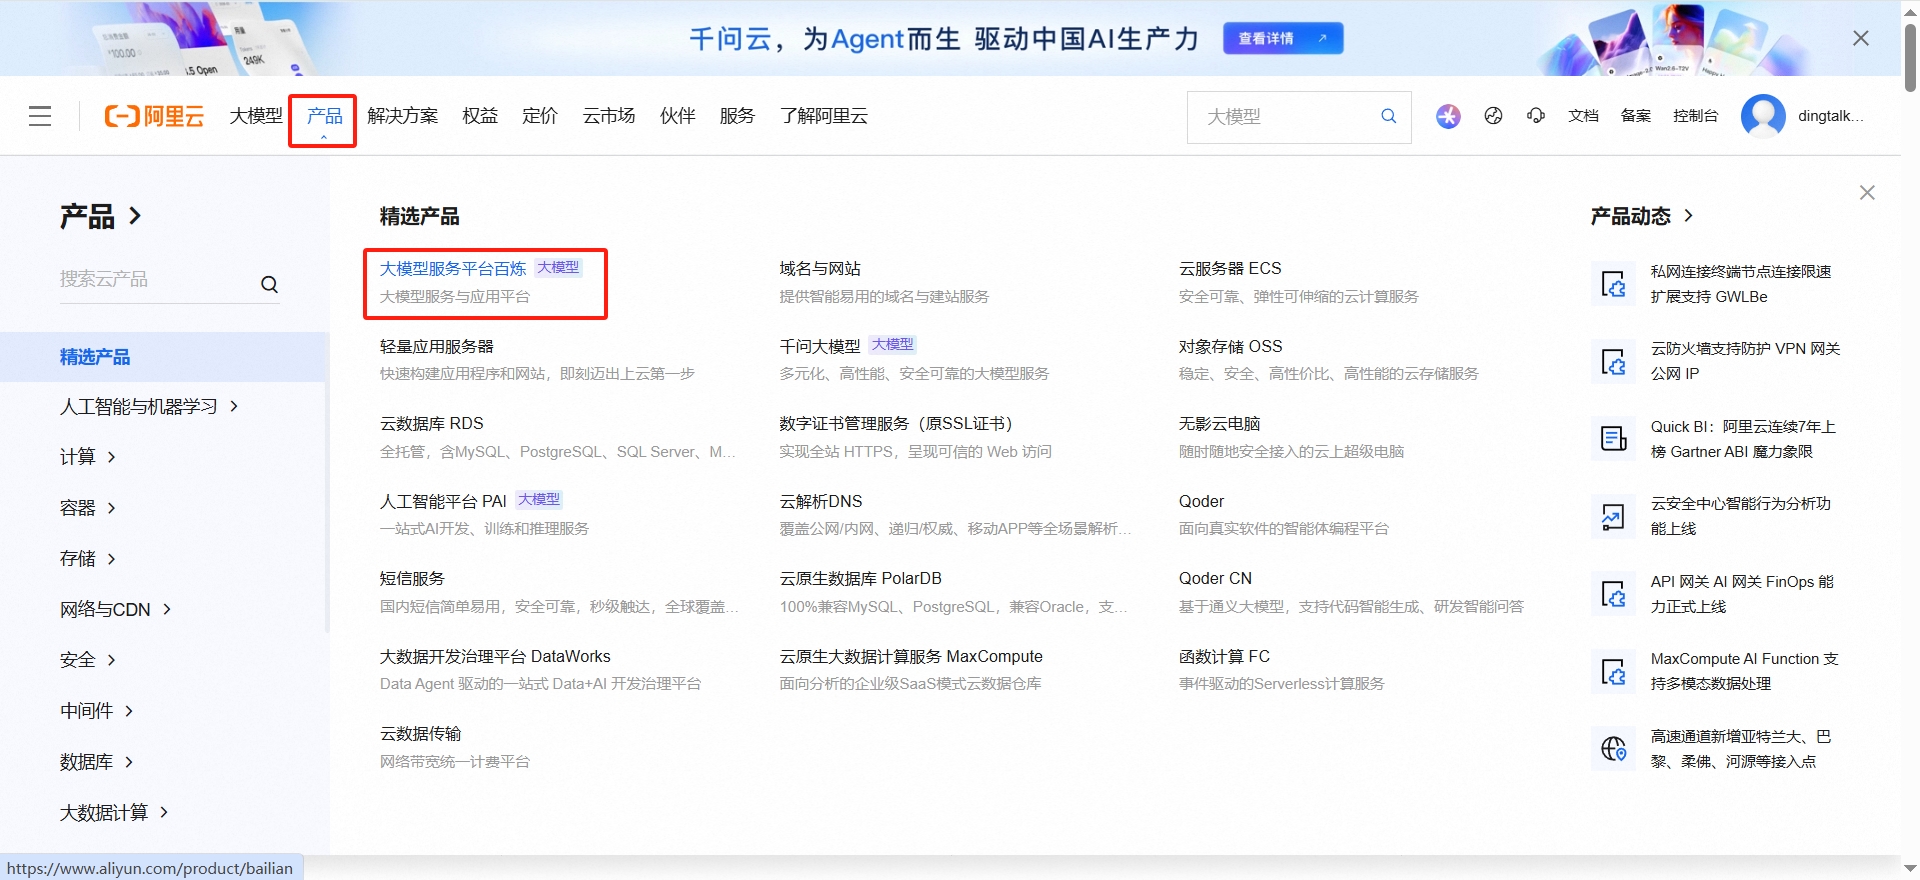Image resolution: width=1920 pixels, height=880 pixels.
Task: Click icon beside API 网关 AI 网关 FinOps news
Action: click(x=1613, y=594)
